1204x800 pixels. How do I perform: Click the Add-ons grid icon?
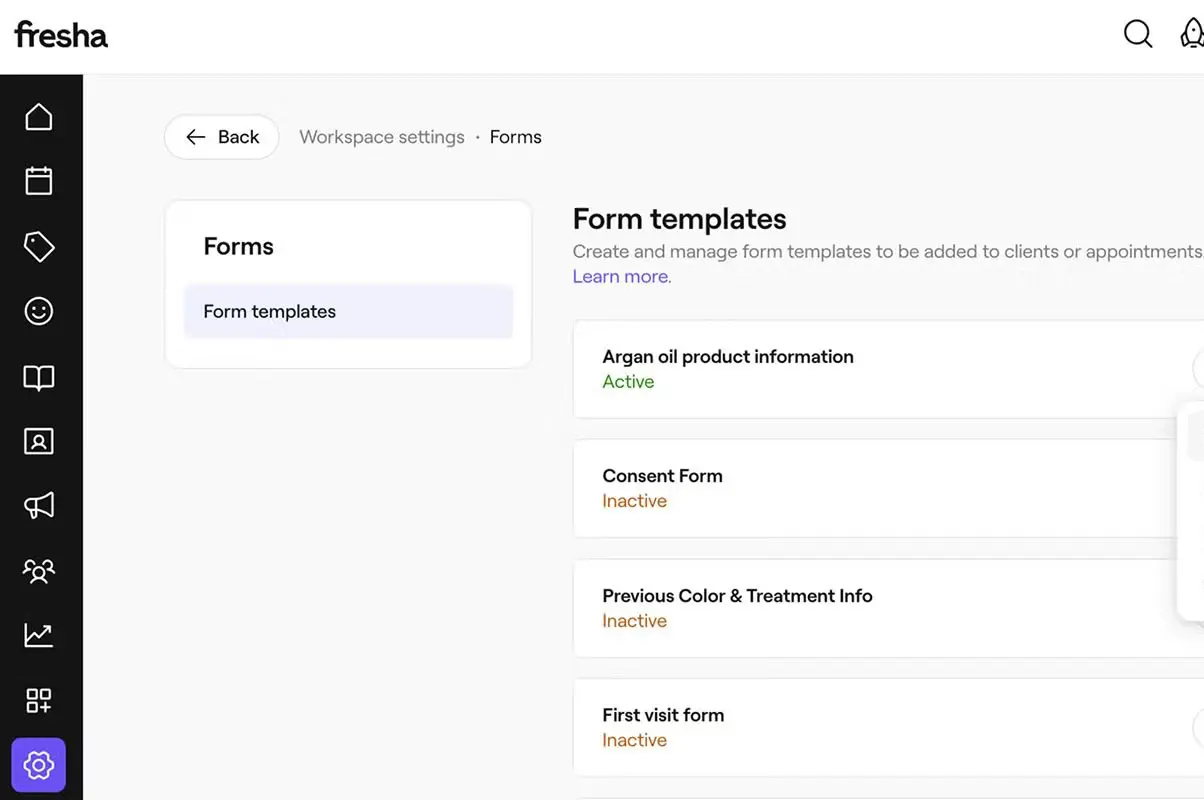[38, 700]
